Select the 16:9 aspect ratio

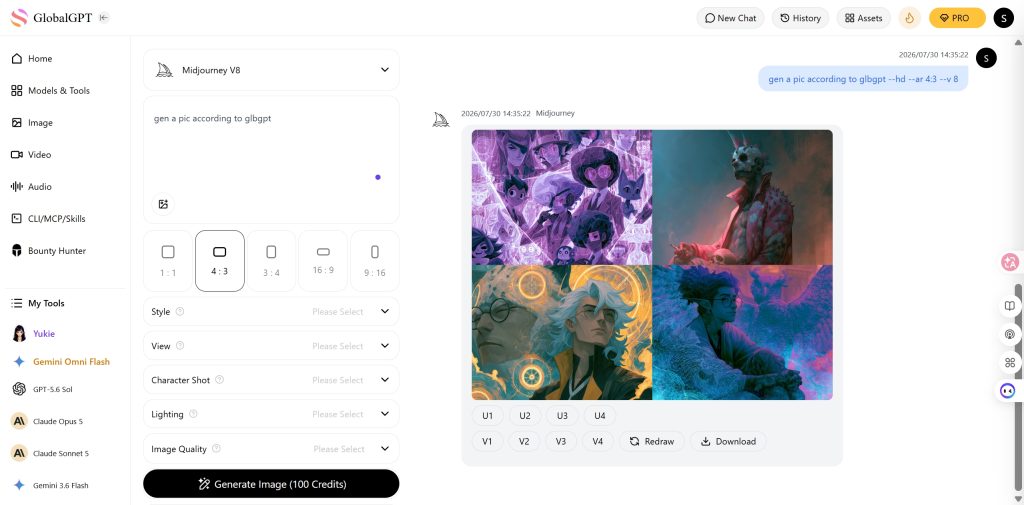(x=323, y=261)
